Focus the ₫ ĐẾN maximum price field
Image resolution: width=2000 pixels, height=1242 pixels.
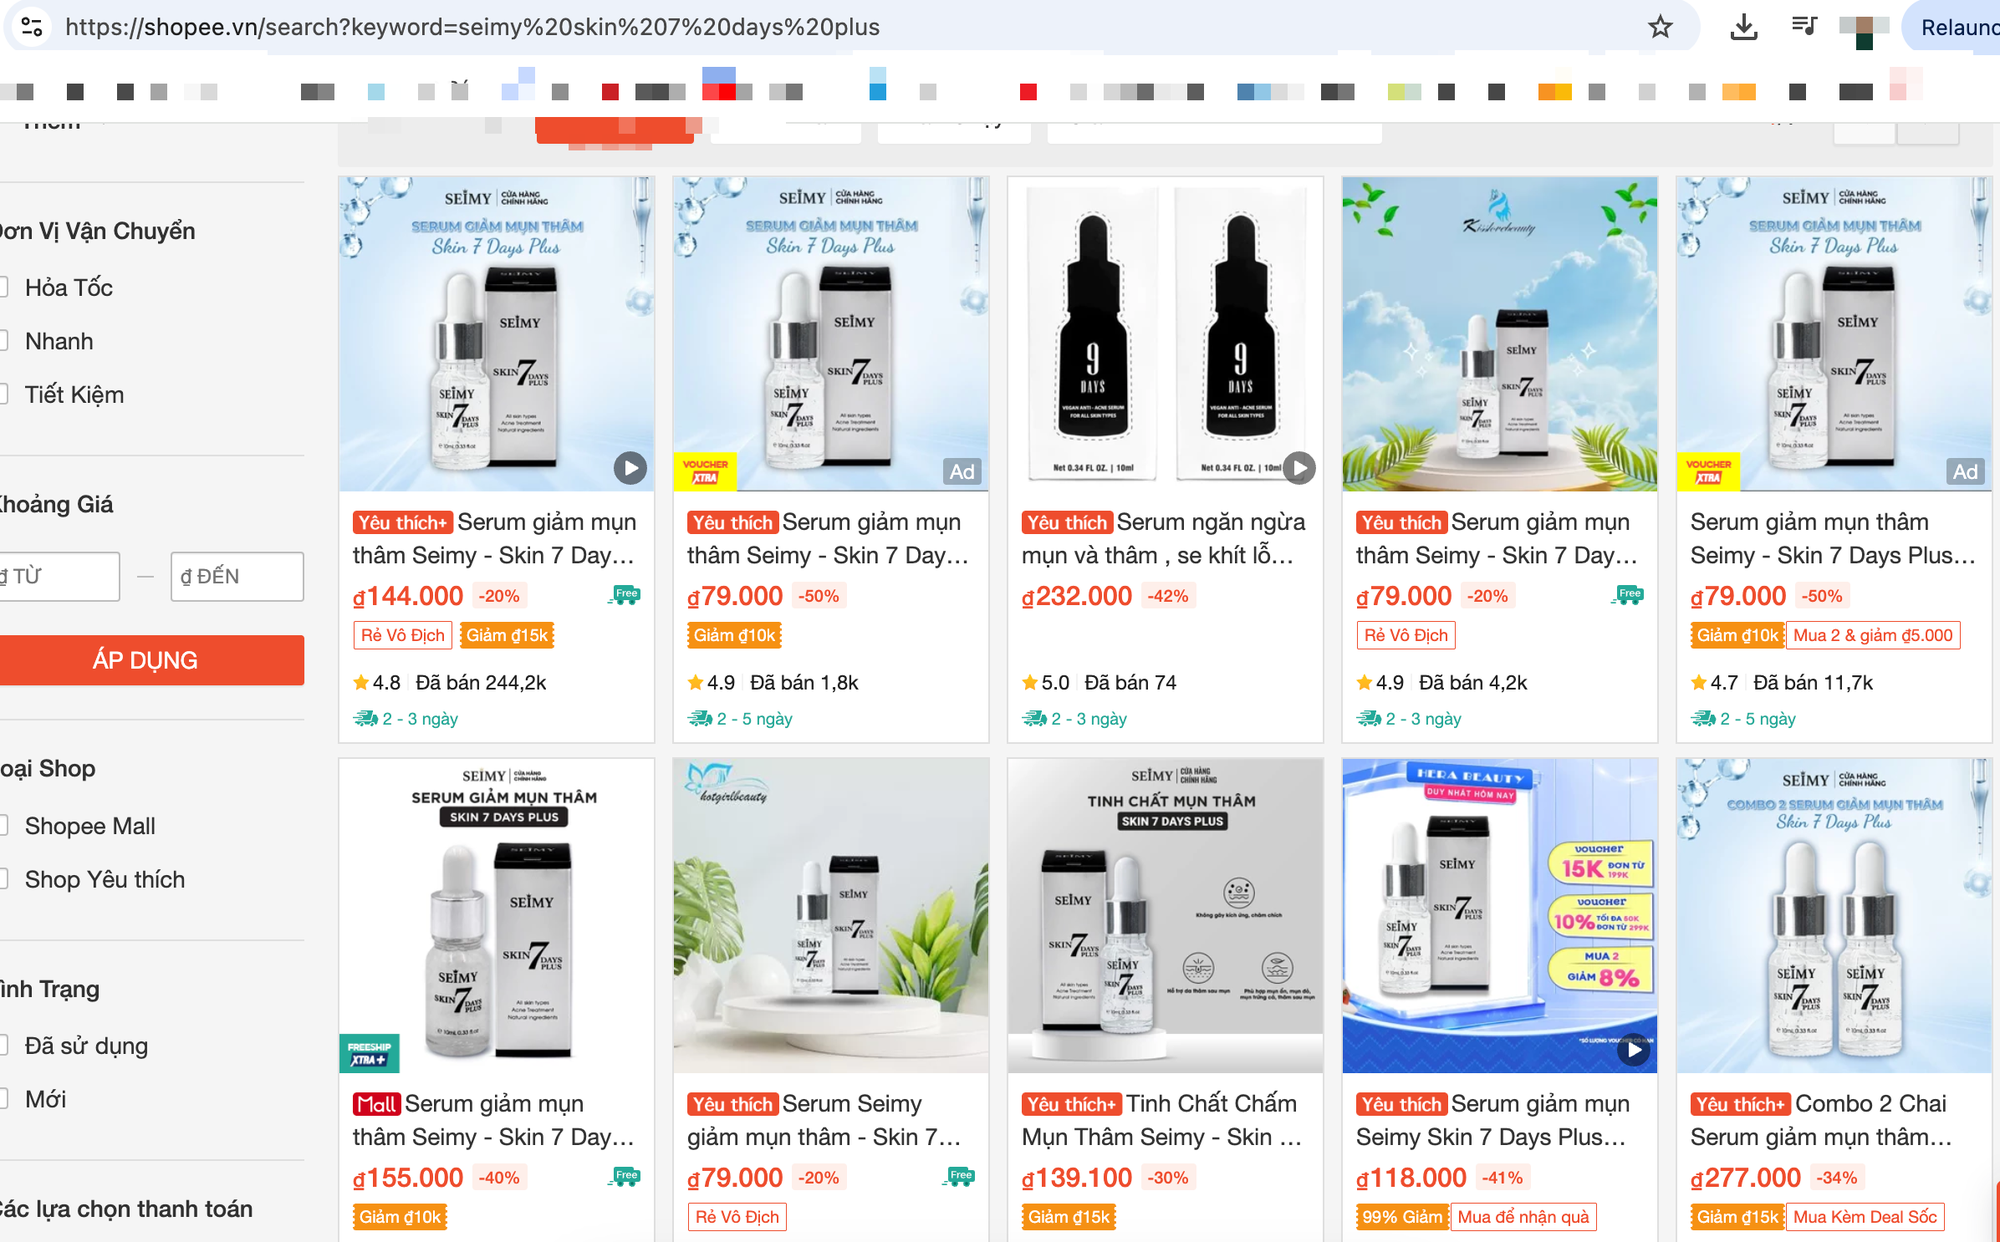tap(237, 577)
